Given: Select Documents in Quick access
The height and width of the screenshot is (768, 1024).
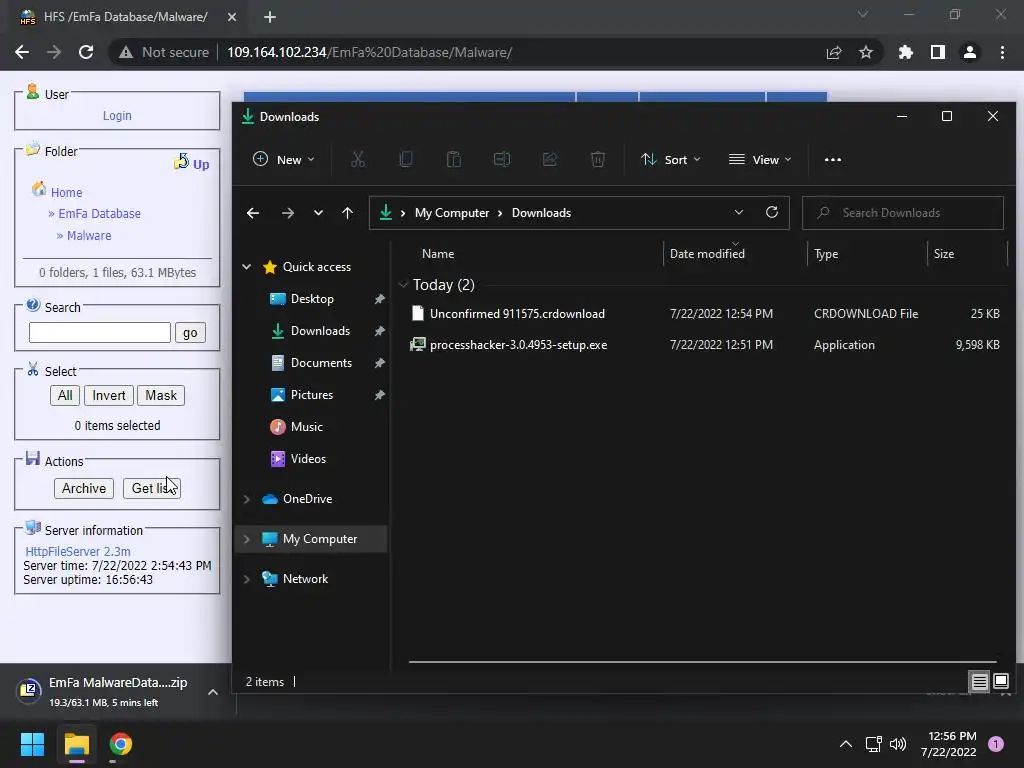Looking at the screenshot, I should (321, 363).
